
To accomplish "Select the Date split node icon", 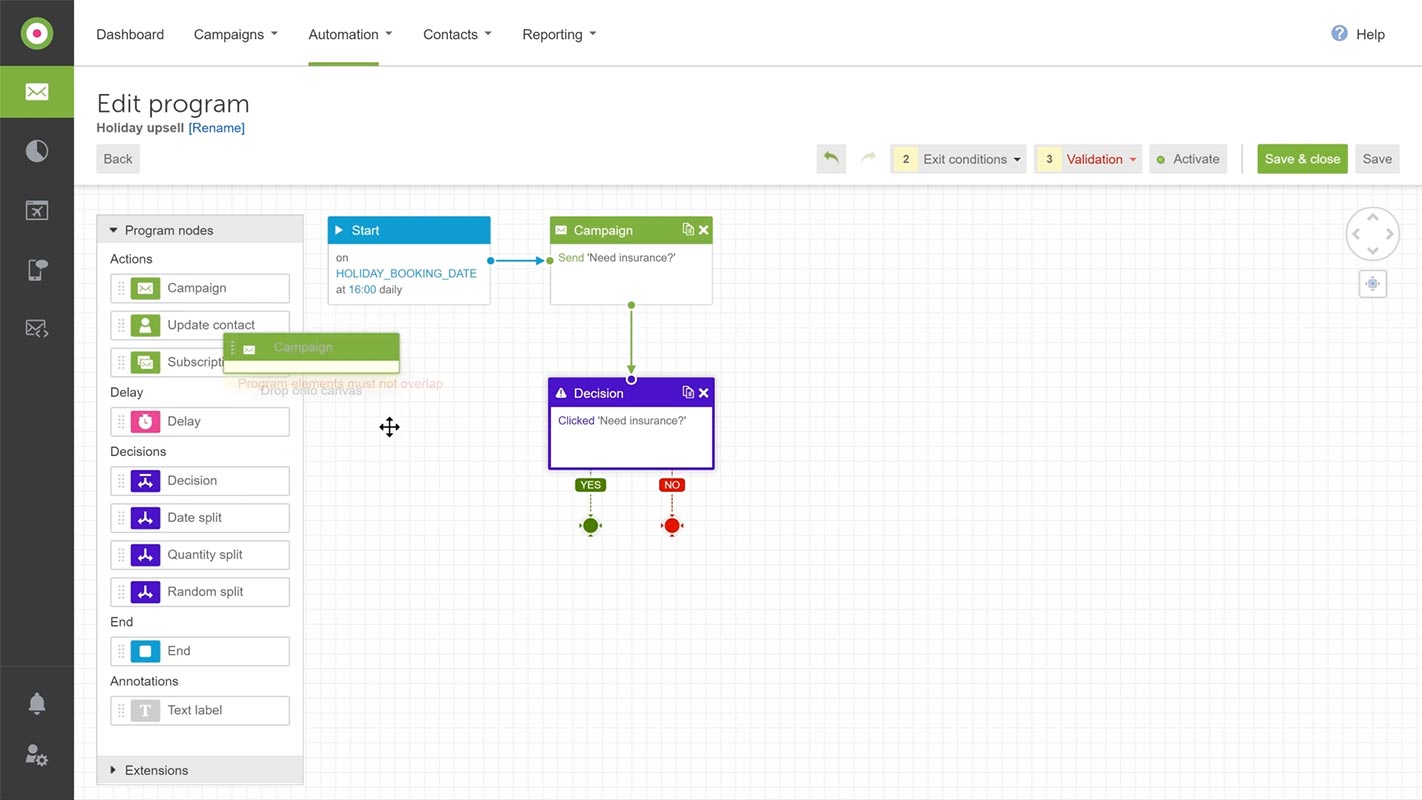I will click(143, 517).
